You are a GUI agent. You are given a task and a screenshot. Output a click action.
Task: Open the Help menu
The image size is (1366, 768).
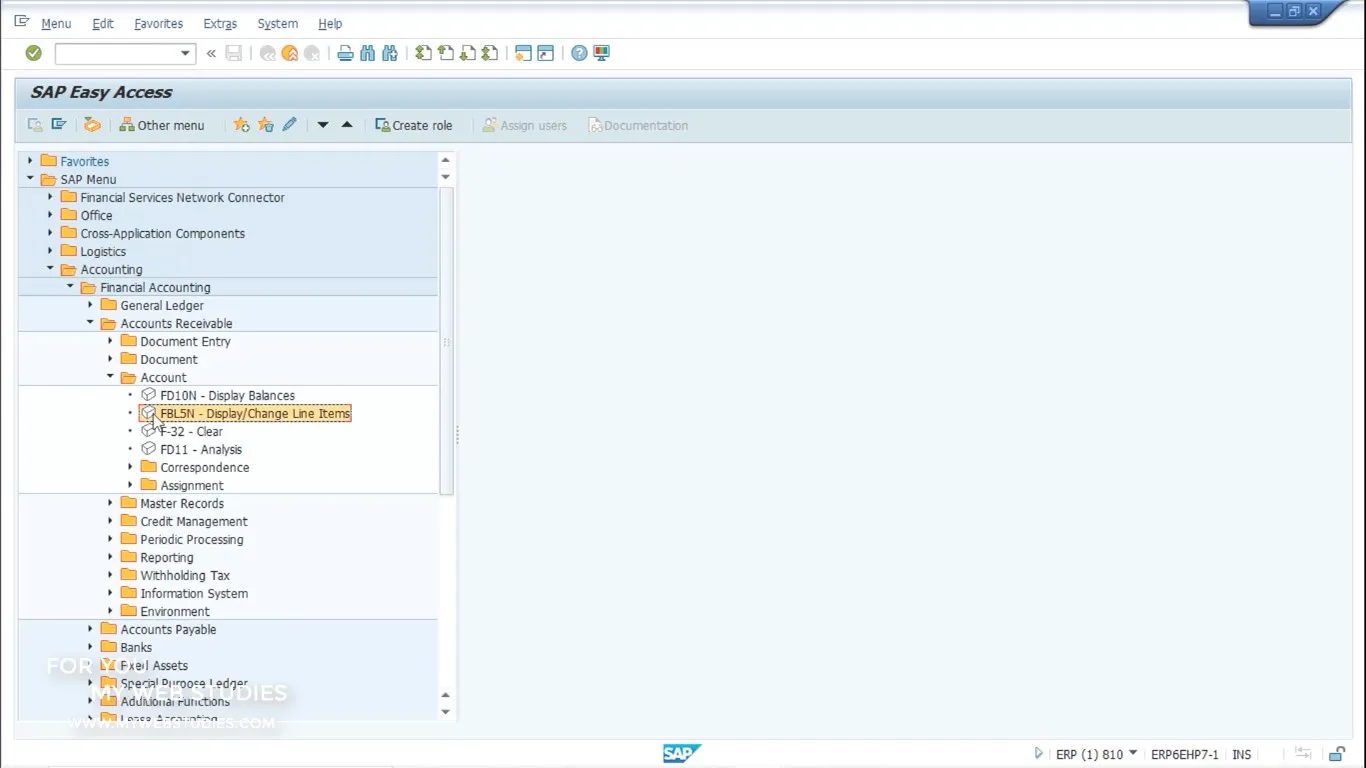tap(330, 23)
